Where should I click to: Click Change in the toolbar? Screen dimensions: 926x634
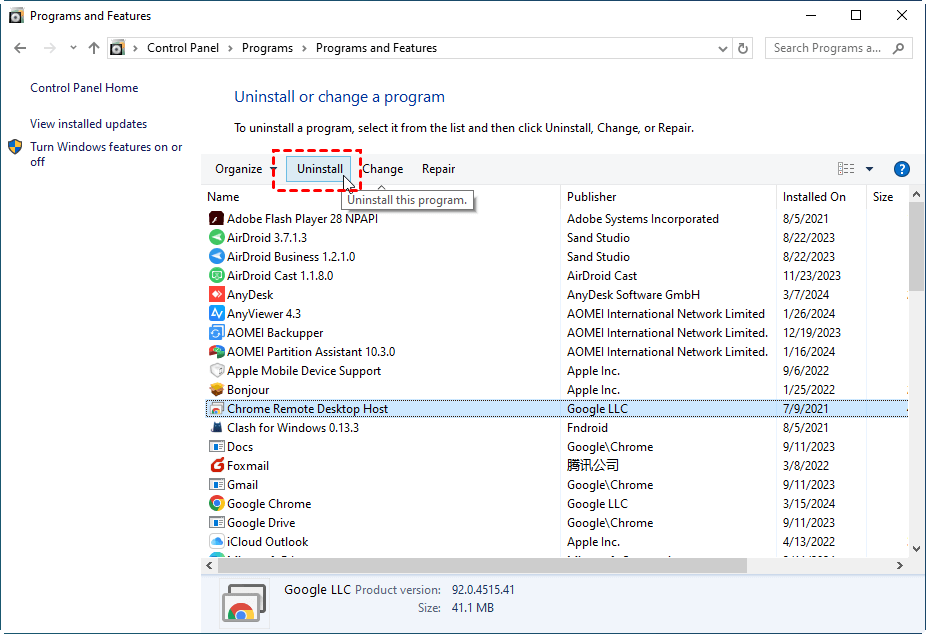click(383, 169)
